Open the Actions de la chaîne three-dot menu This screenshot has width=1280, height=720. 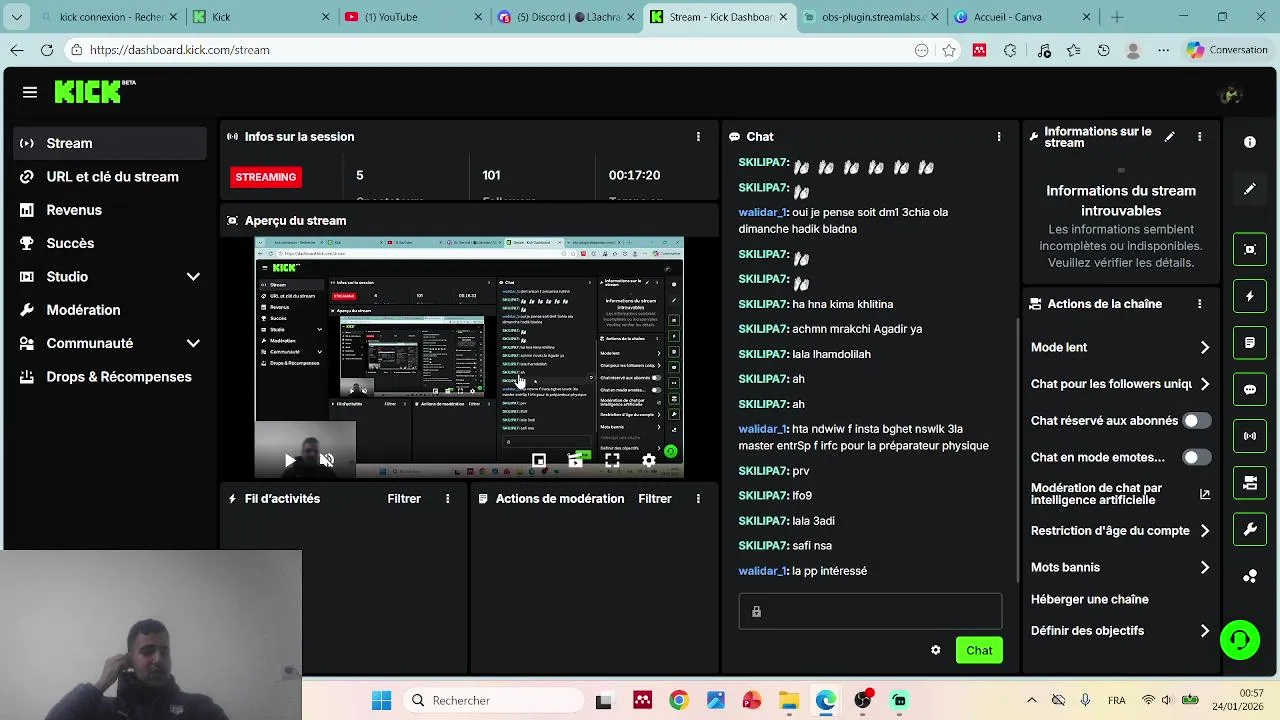point(1199,304)
